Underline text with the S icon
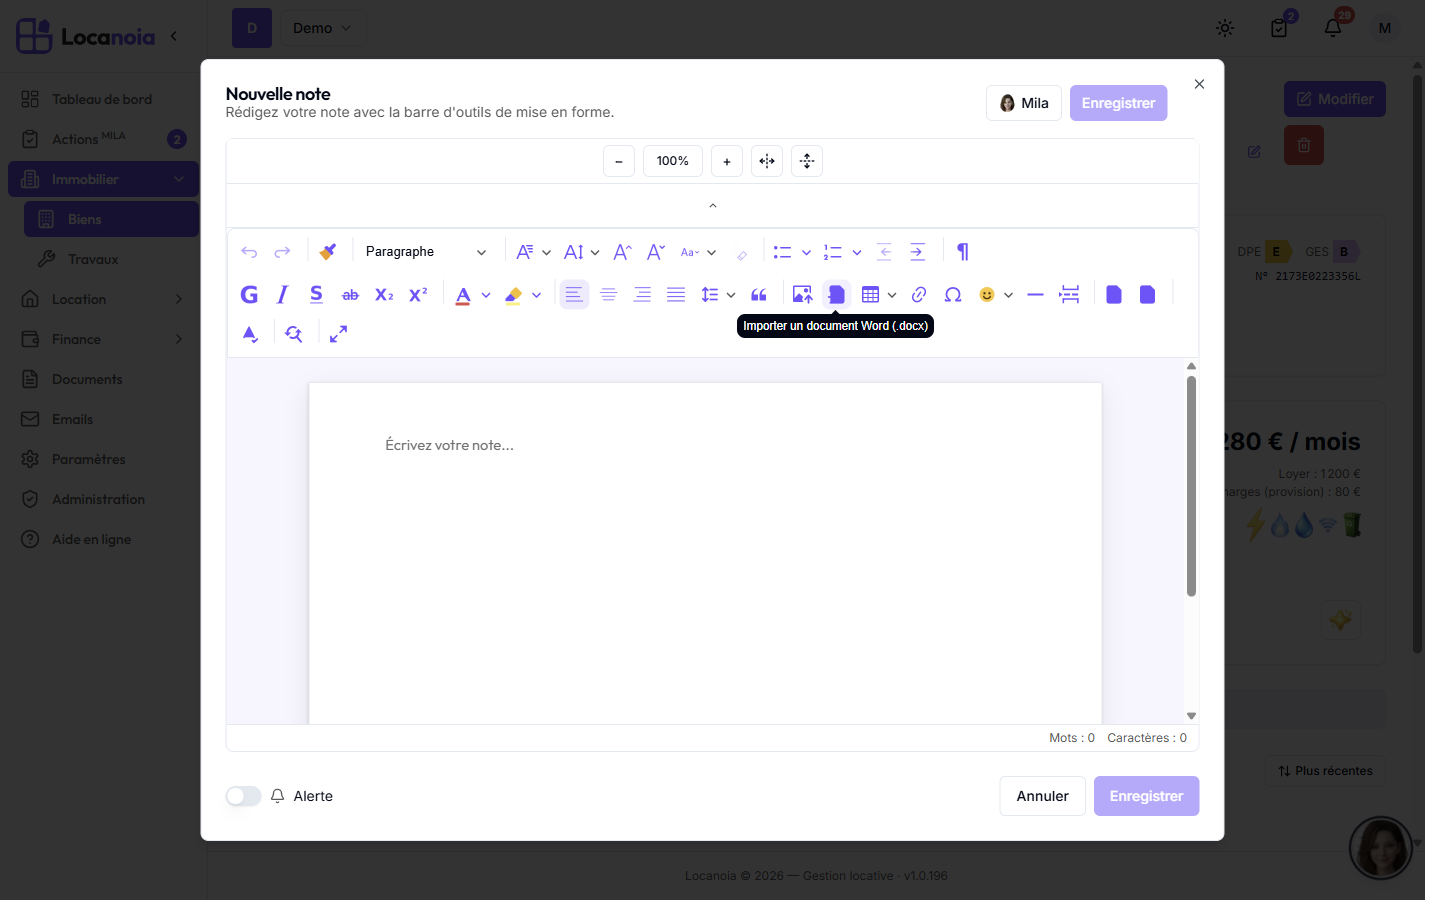 [316, 294]
